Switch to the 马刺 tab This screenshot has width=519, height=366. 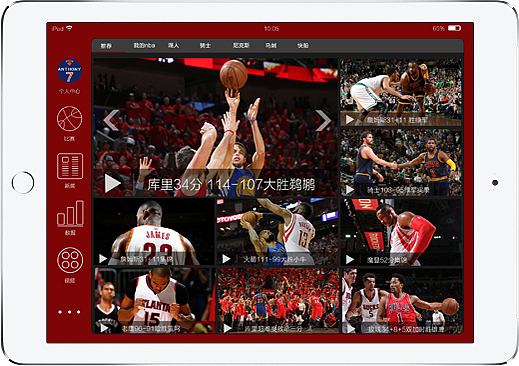pyautogui.click(x=271, y=45)
